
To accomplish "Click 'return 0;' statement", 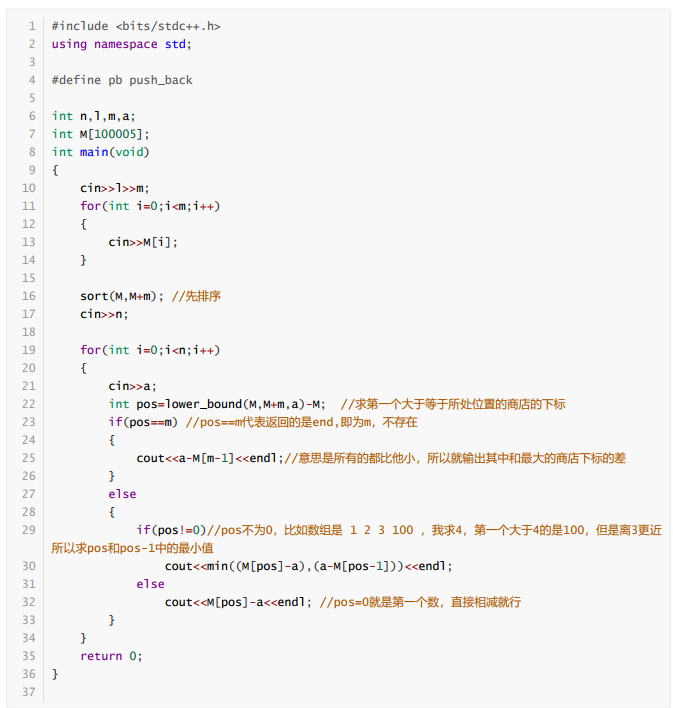I will (111, 656).
